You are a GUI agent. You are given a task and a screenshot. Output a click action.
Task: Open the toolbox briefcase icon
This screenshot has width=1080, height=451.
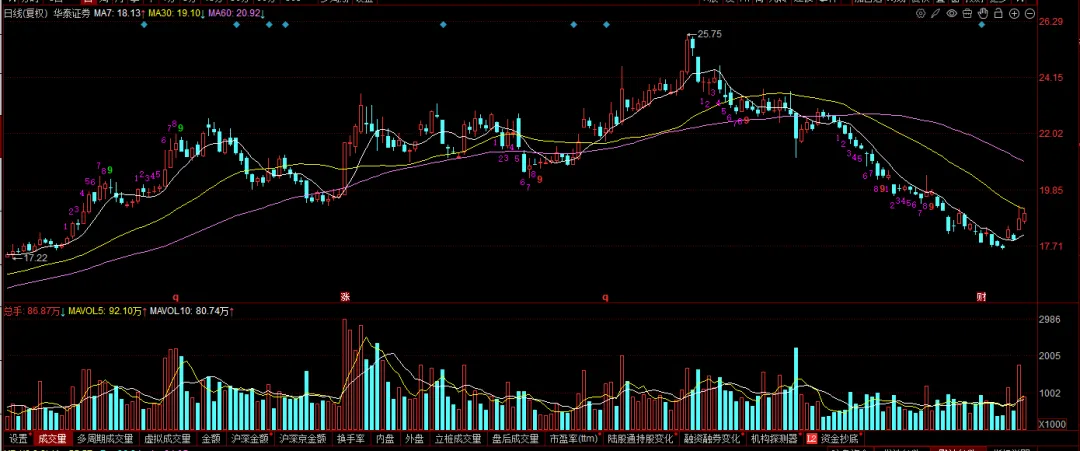(x=968, y=13)
